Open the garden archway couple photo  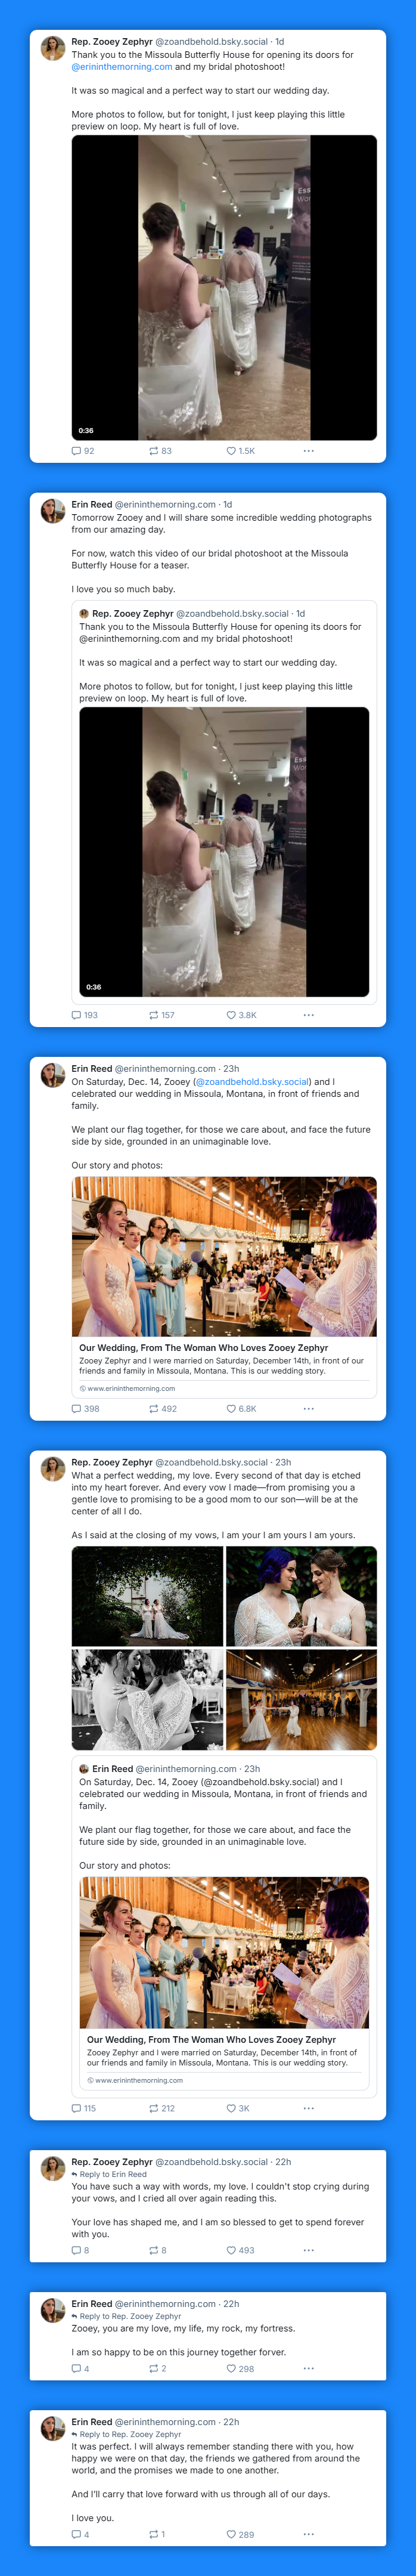coord(147,1596)
